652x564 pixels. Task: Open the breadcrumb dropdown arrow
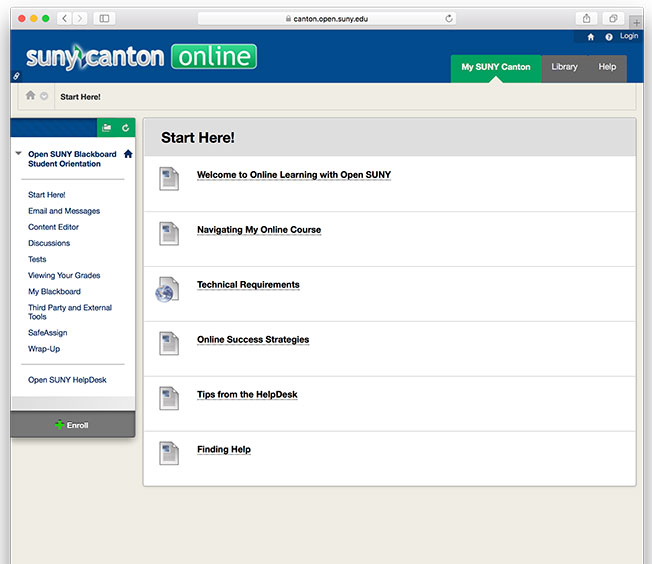point(44,96)
